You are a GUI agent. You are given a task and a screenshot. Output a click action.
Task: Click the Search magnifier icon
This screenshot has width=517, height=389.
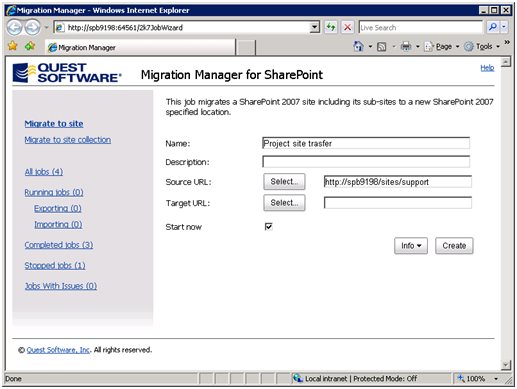click(492, 27)
